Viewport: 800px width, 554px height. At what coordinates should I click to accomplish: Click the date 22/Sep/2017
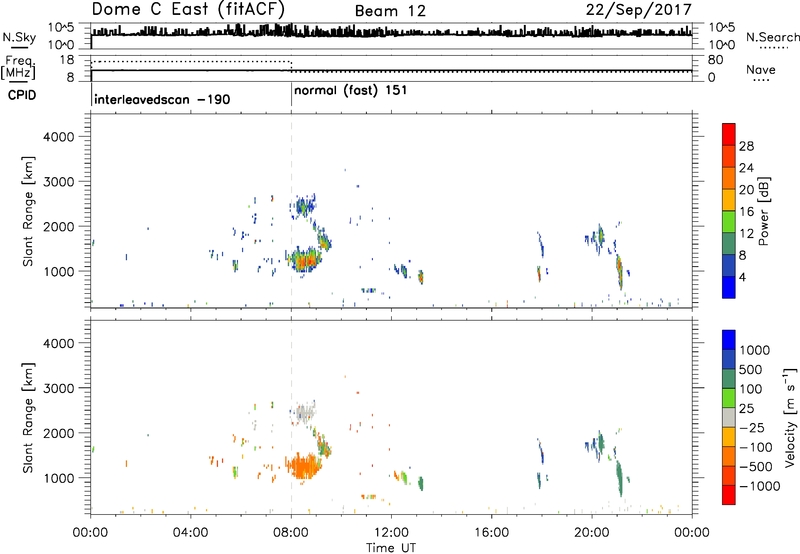[638, 10]
